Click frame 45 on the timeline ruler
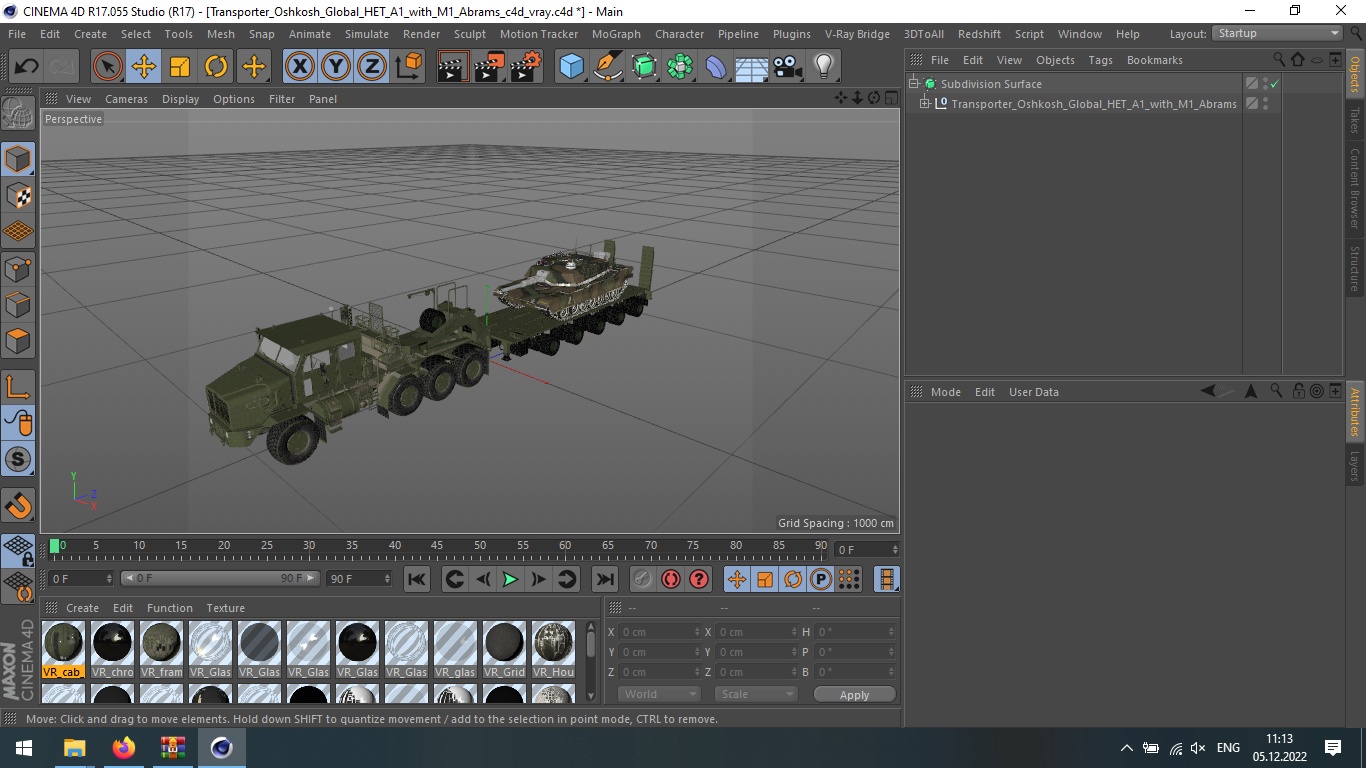The width and height of the screenshot is (1366, 768). click(437, 547)
